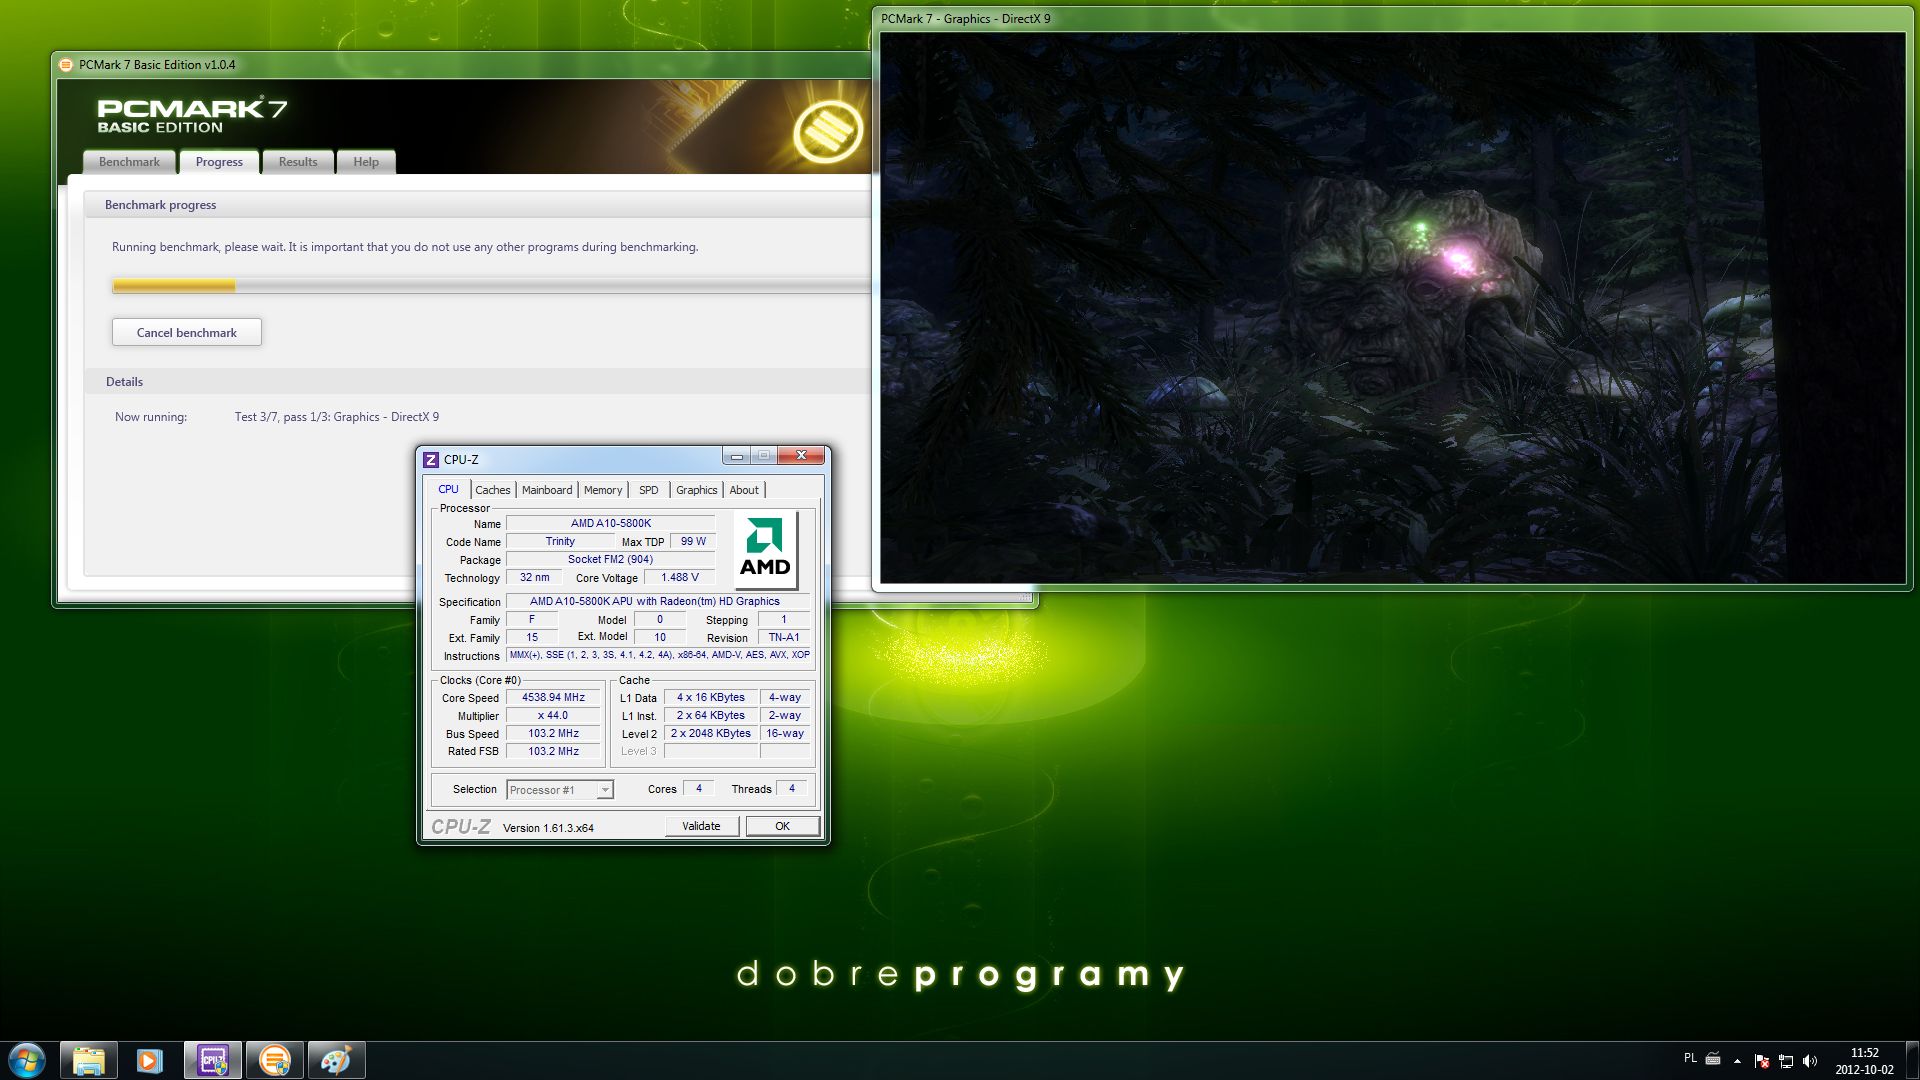
Task: Show hidden system tray icons
Action: pyautogui.click(x=1737, y=1061)
